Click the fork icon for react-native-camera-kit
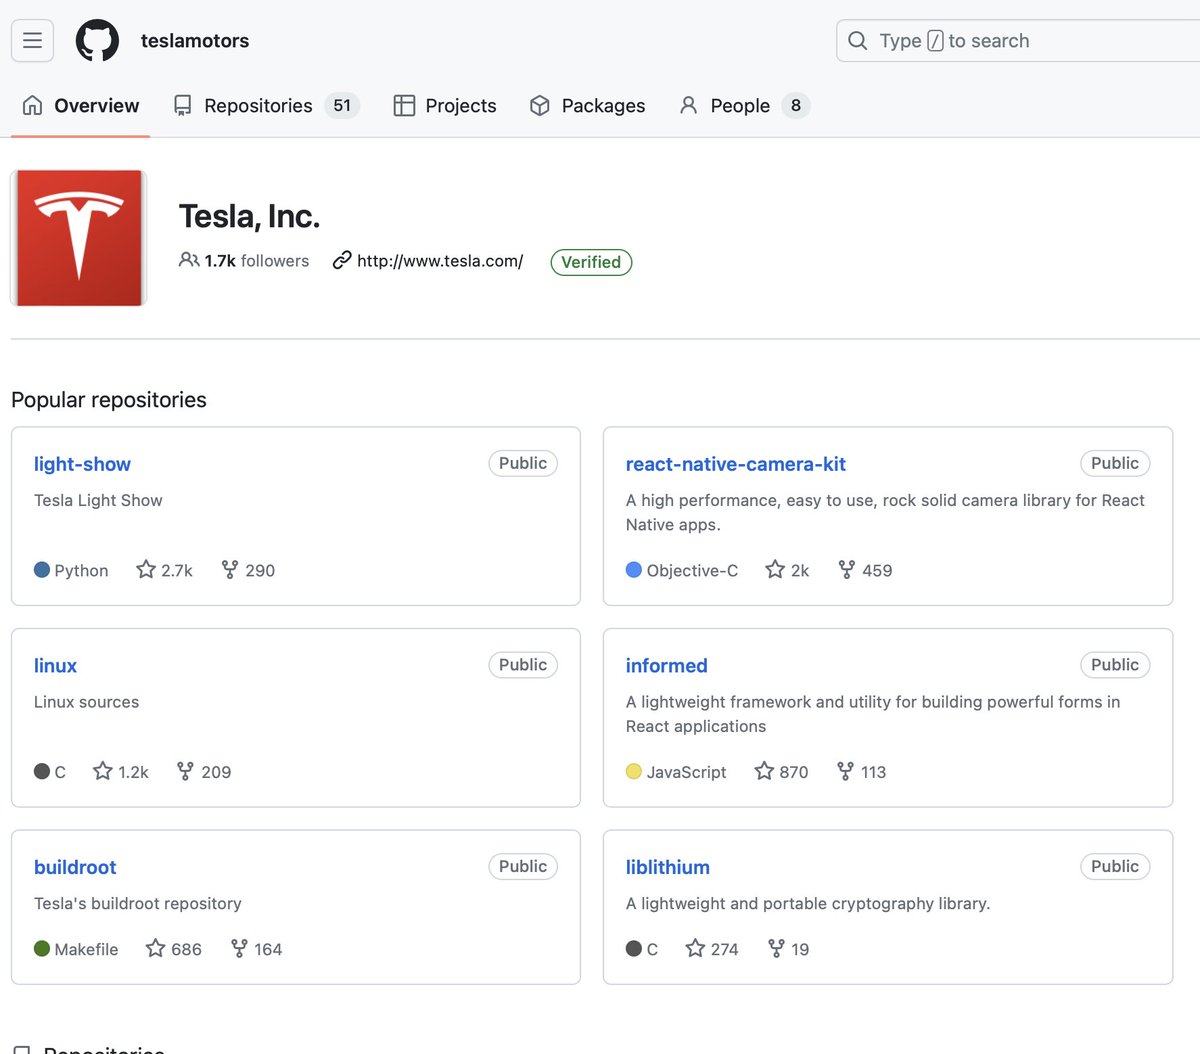The height and width of the screenshot is (1054, 1200). pos(847,569)
